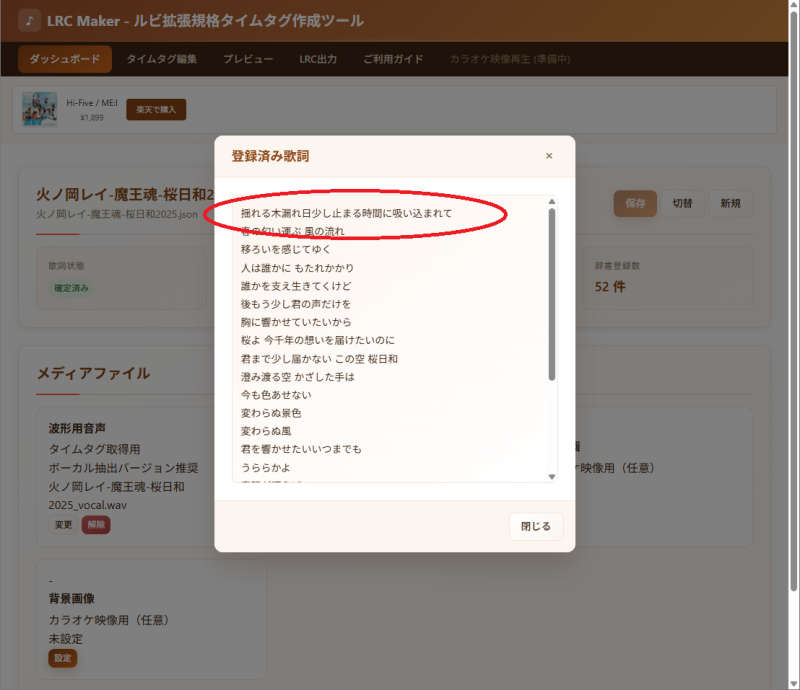Click the 保存 button
Screen dimensions: 800x690
(x=635, y=203)
